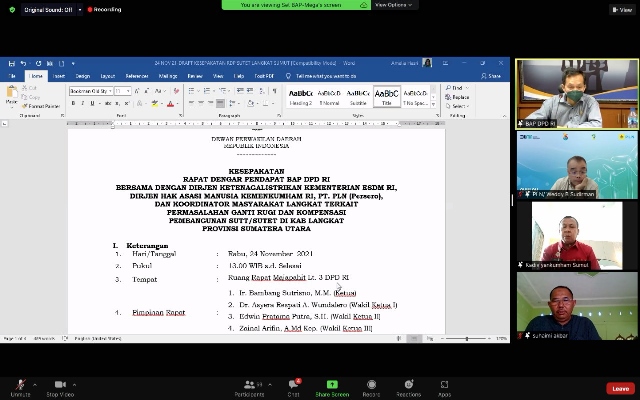This screenshot has width=640, height=400.
Task: Open the Apps icon in Zoom toolbar
Action: point(444,384)
